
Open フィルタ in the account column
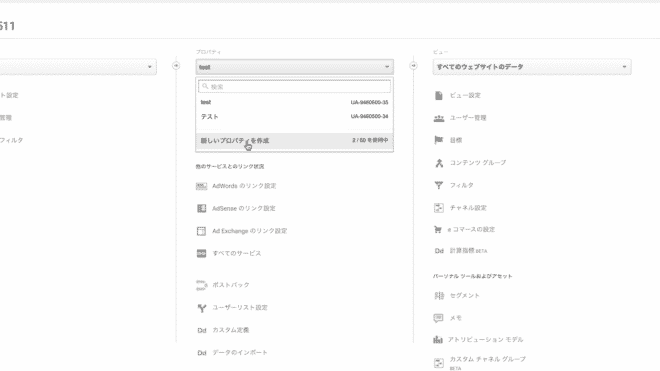[x=11, y=140]
